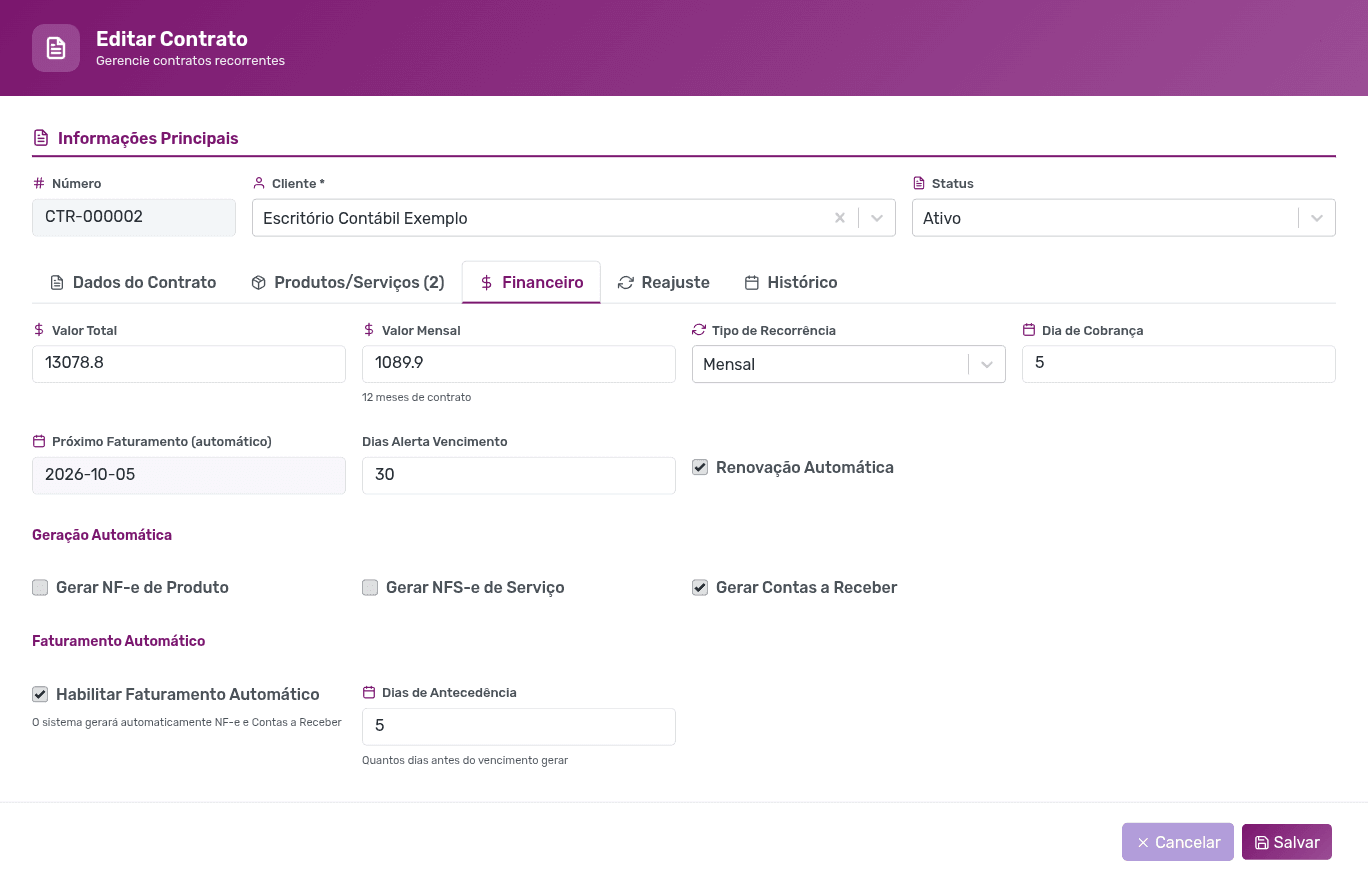Open the Produtos/Serviços (2) tab
Image resolution: width=1368 pixels, height=876 pixels.
347,282
